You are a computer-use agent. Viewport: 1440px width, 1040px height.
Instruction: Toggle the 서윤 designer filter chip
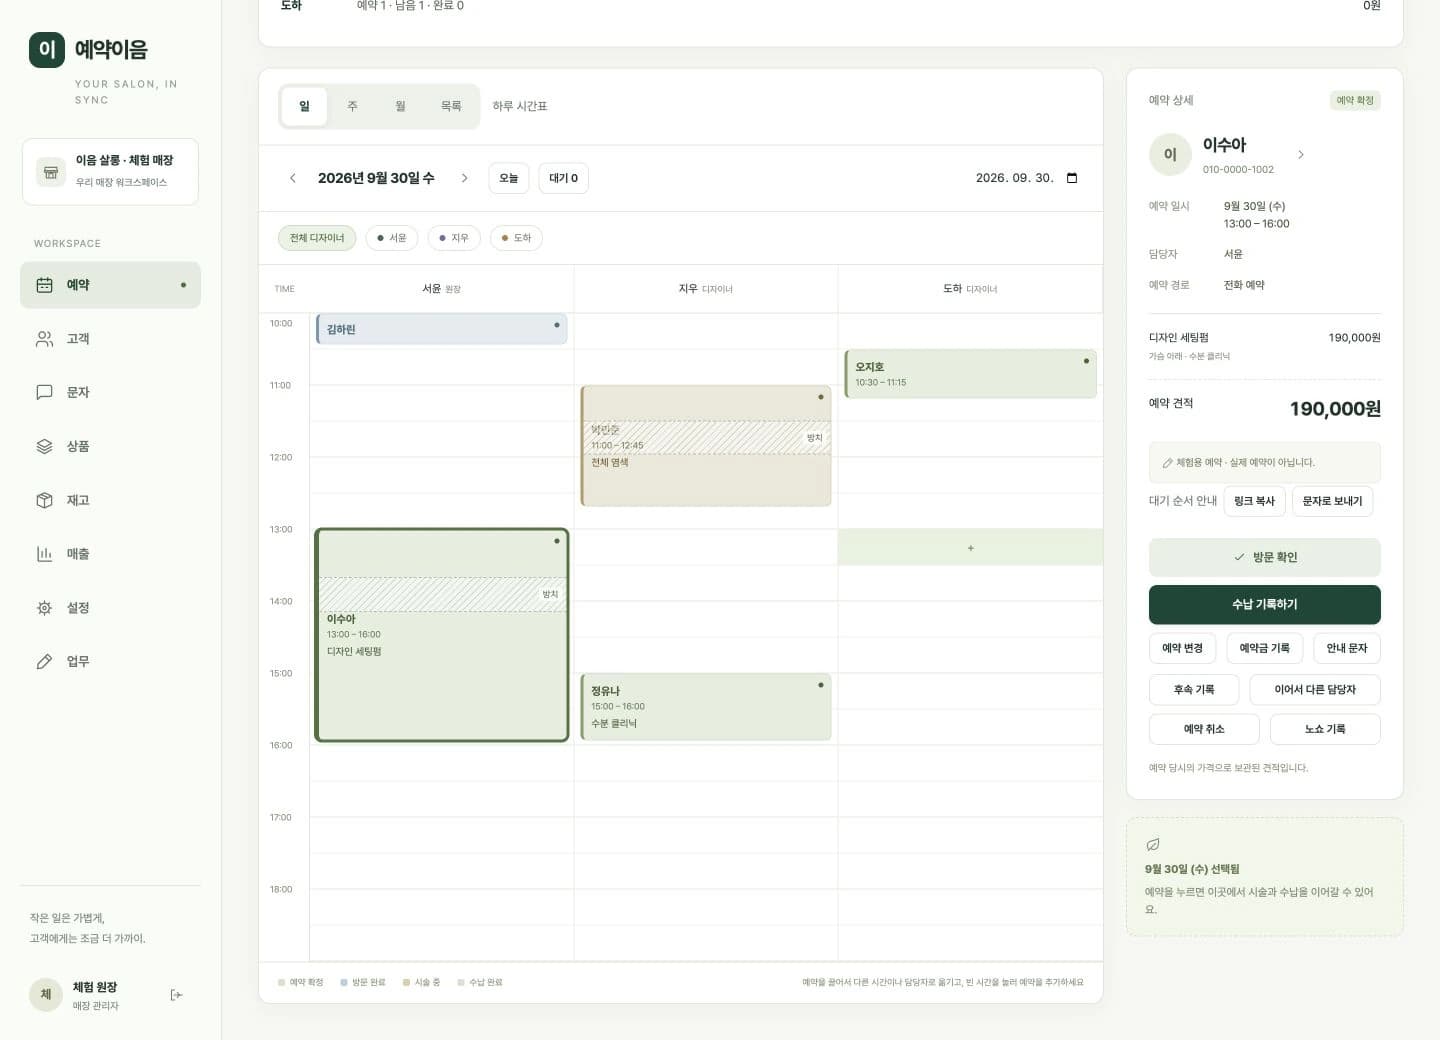(x=392, y=238)
